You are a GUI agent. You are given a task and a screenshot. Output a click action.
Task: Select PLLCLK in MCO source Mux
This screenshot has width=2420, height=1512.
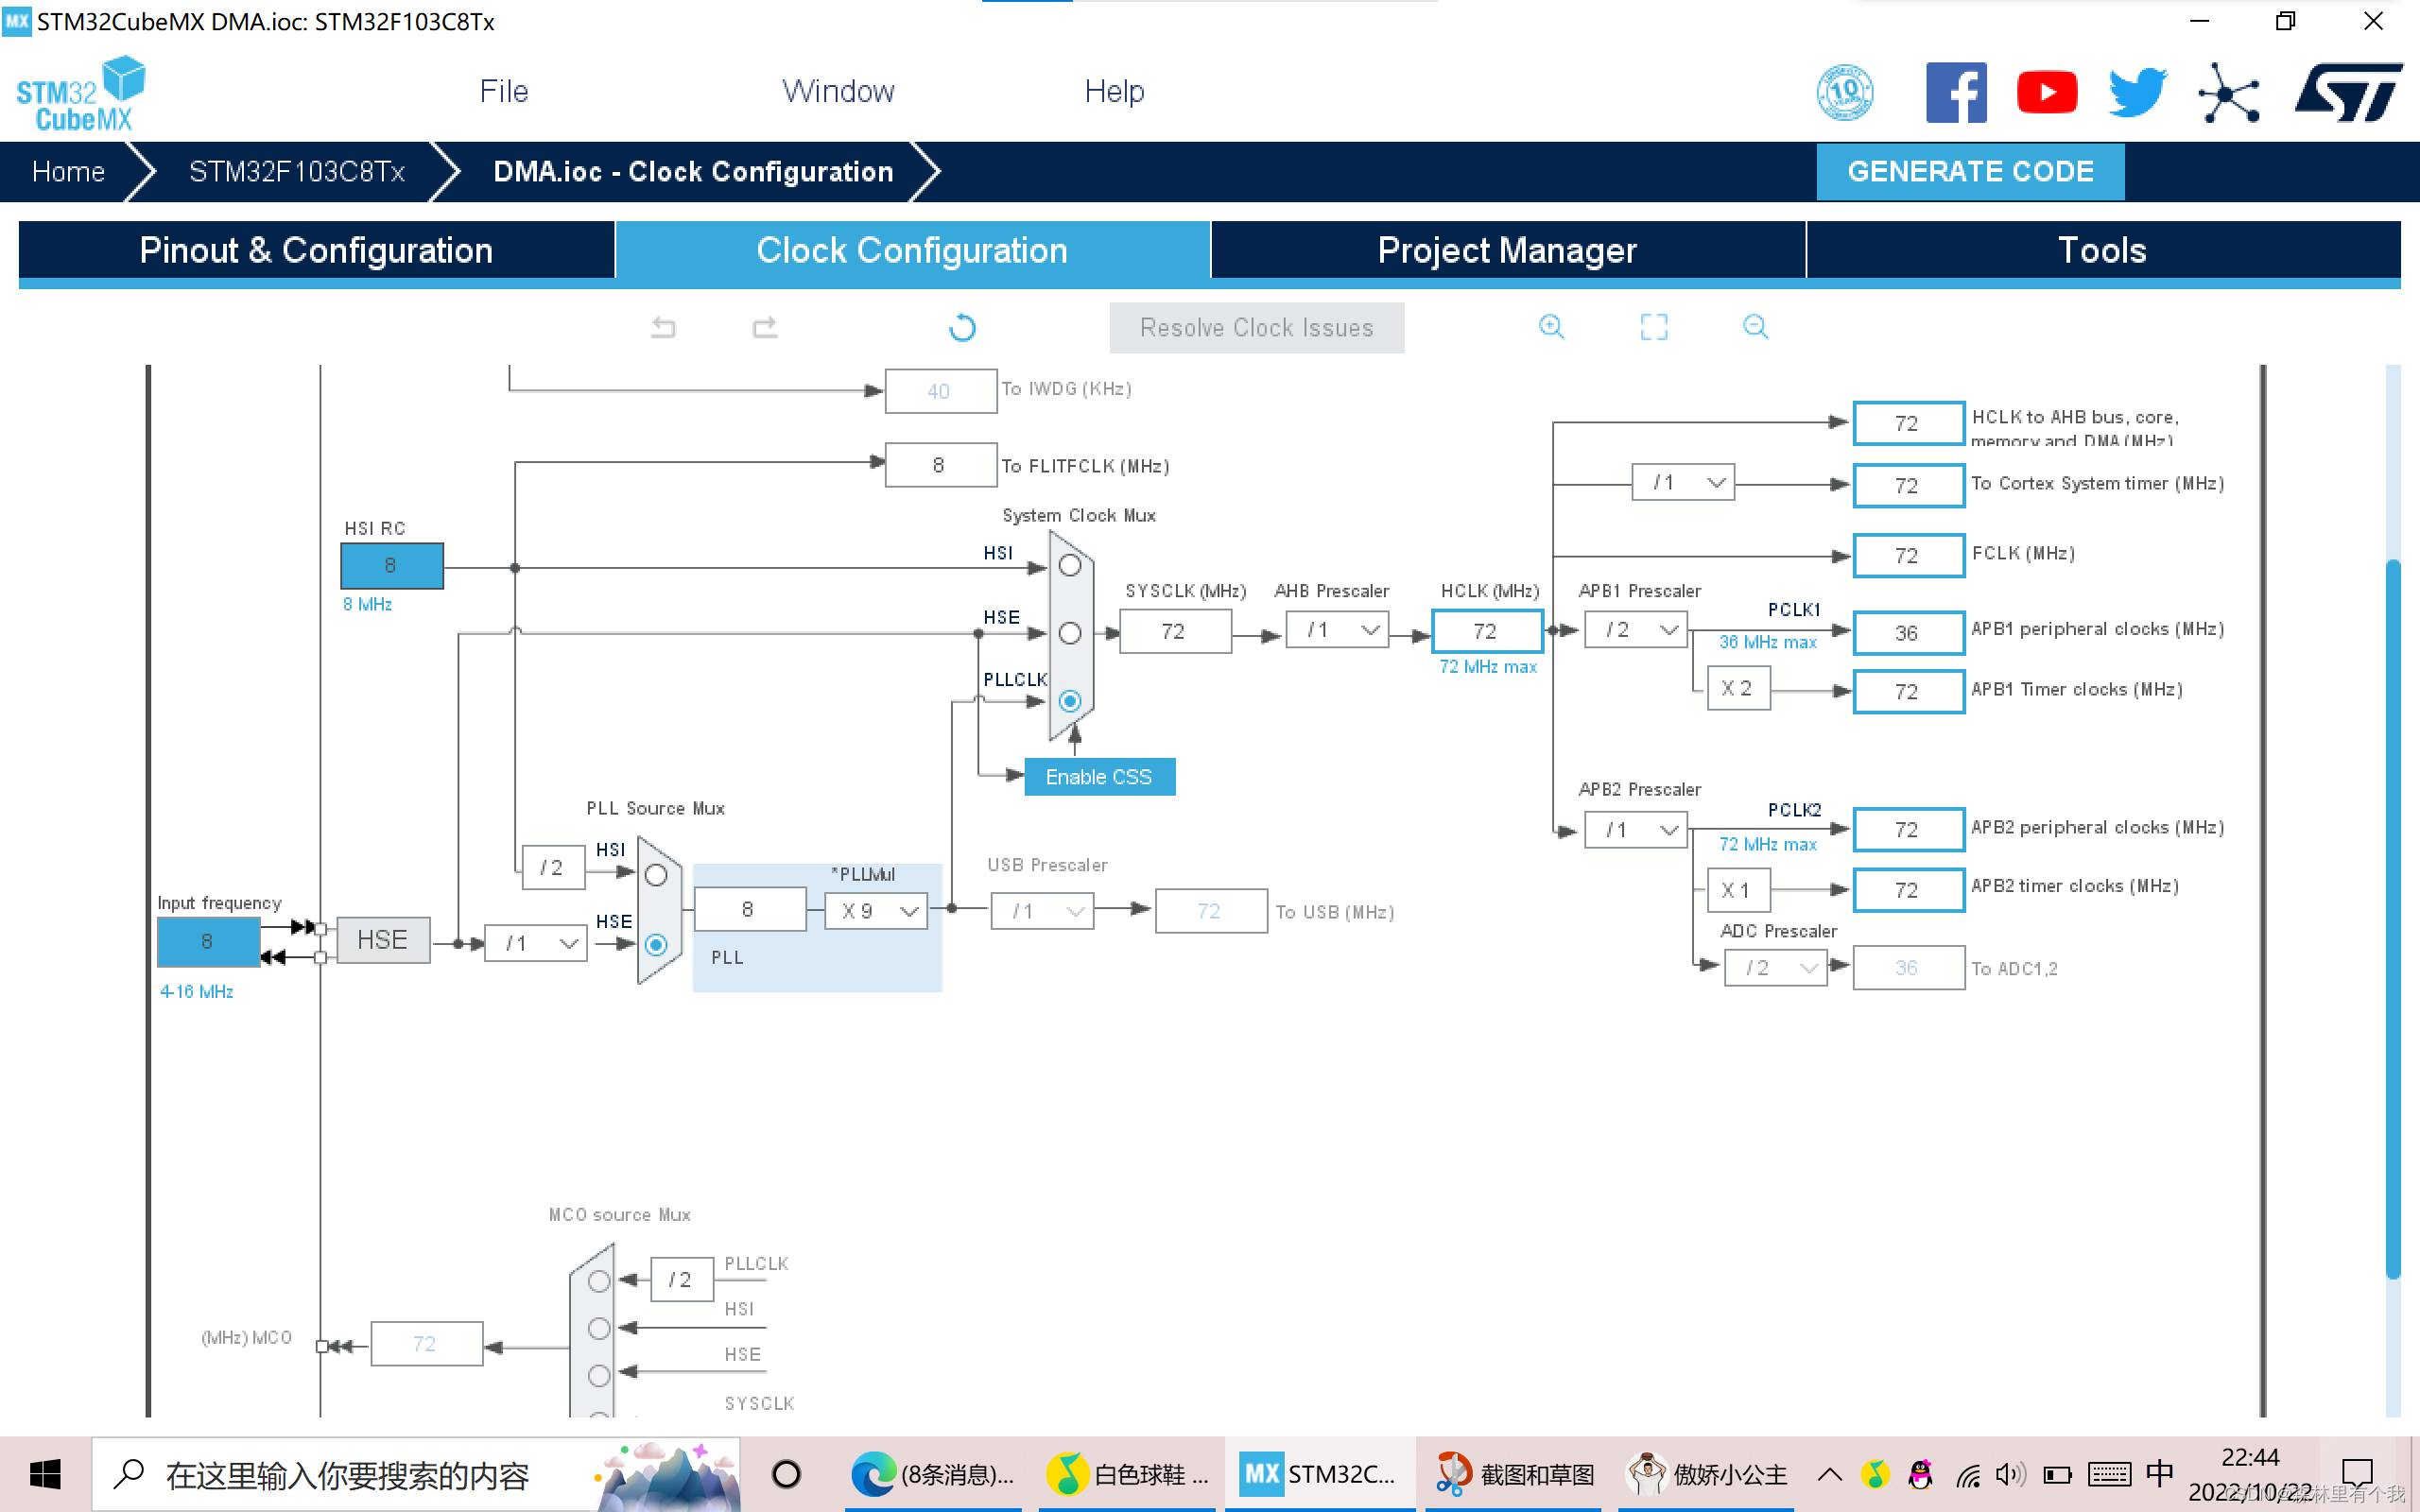click(x=599, y=1280)
